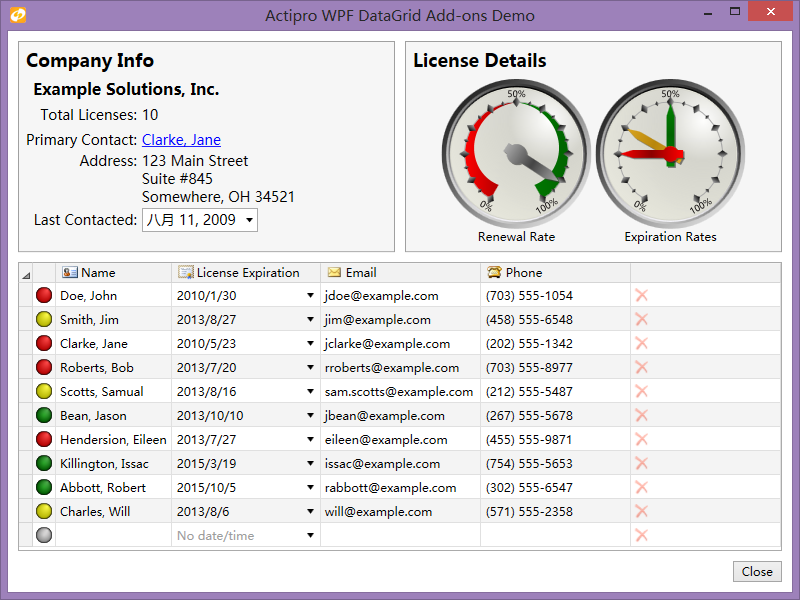Click the sam.scotts@example.com email cell
The width and height of the screenshot is (800, 600).
point(401,391)
